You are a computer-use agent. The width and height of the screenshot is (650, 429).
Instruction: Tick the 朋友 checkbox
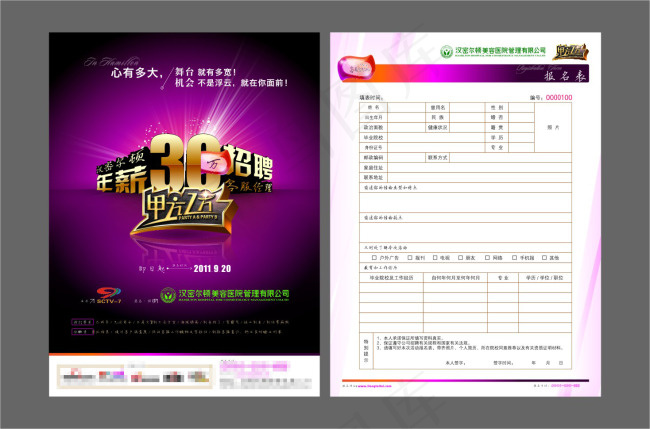(461, 258)
